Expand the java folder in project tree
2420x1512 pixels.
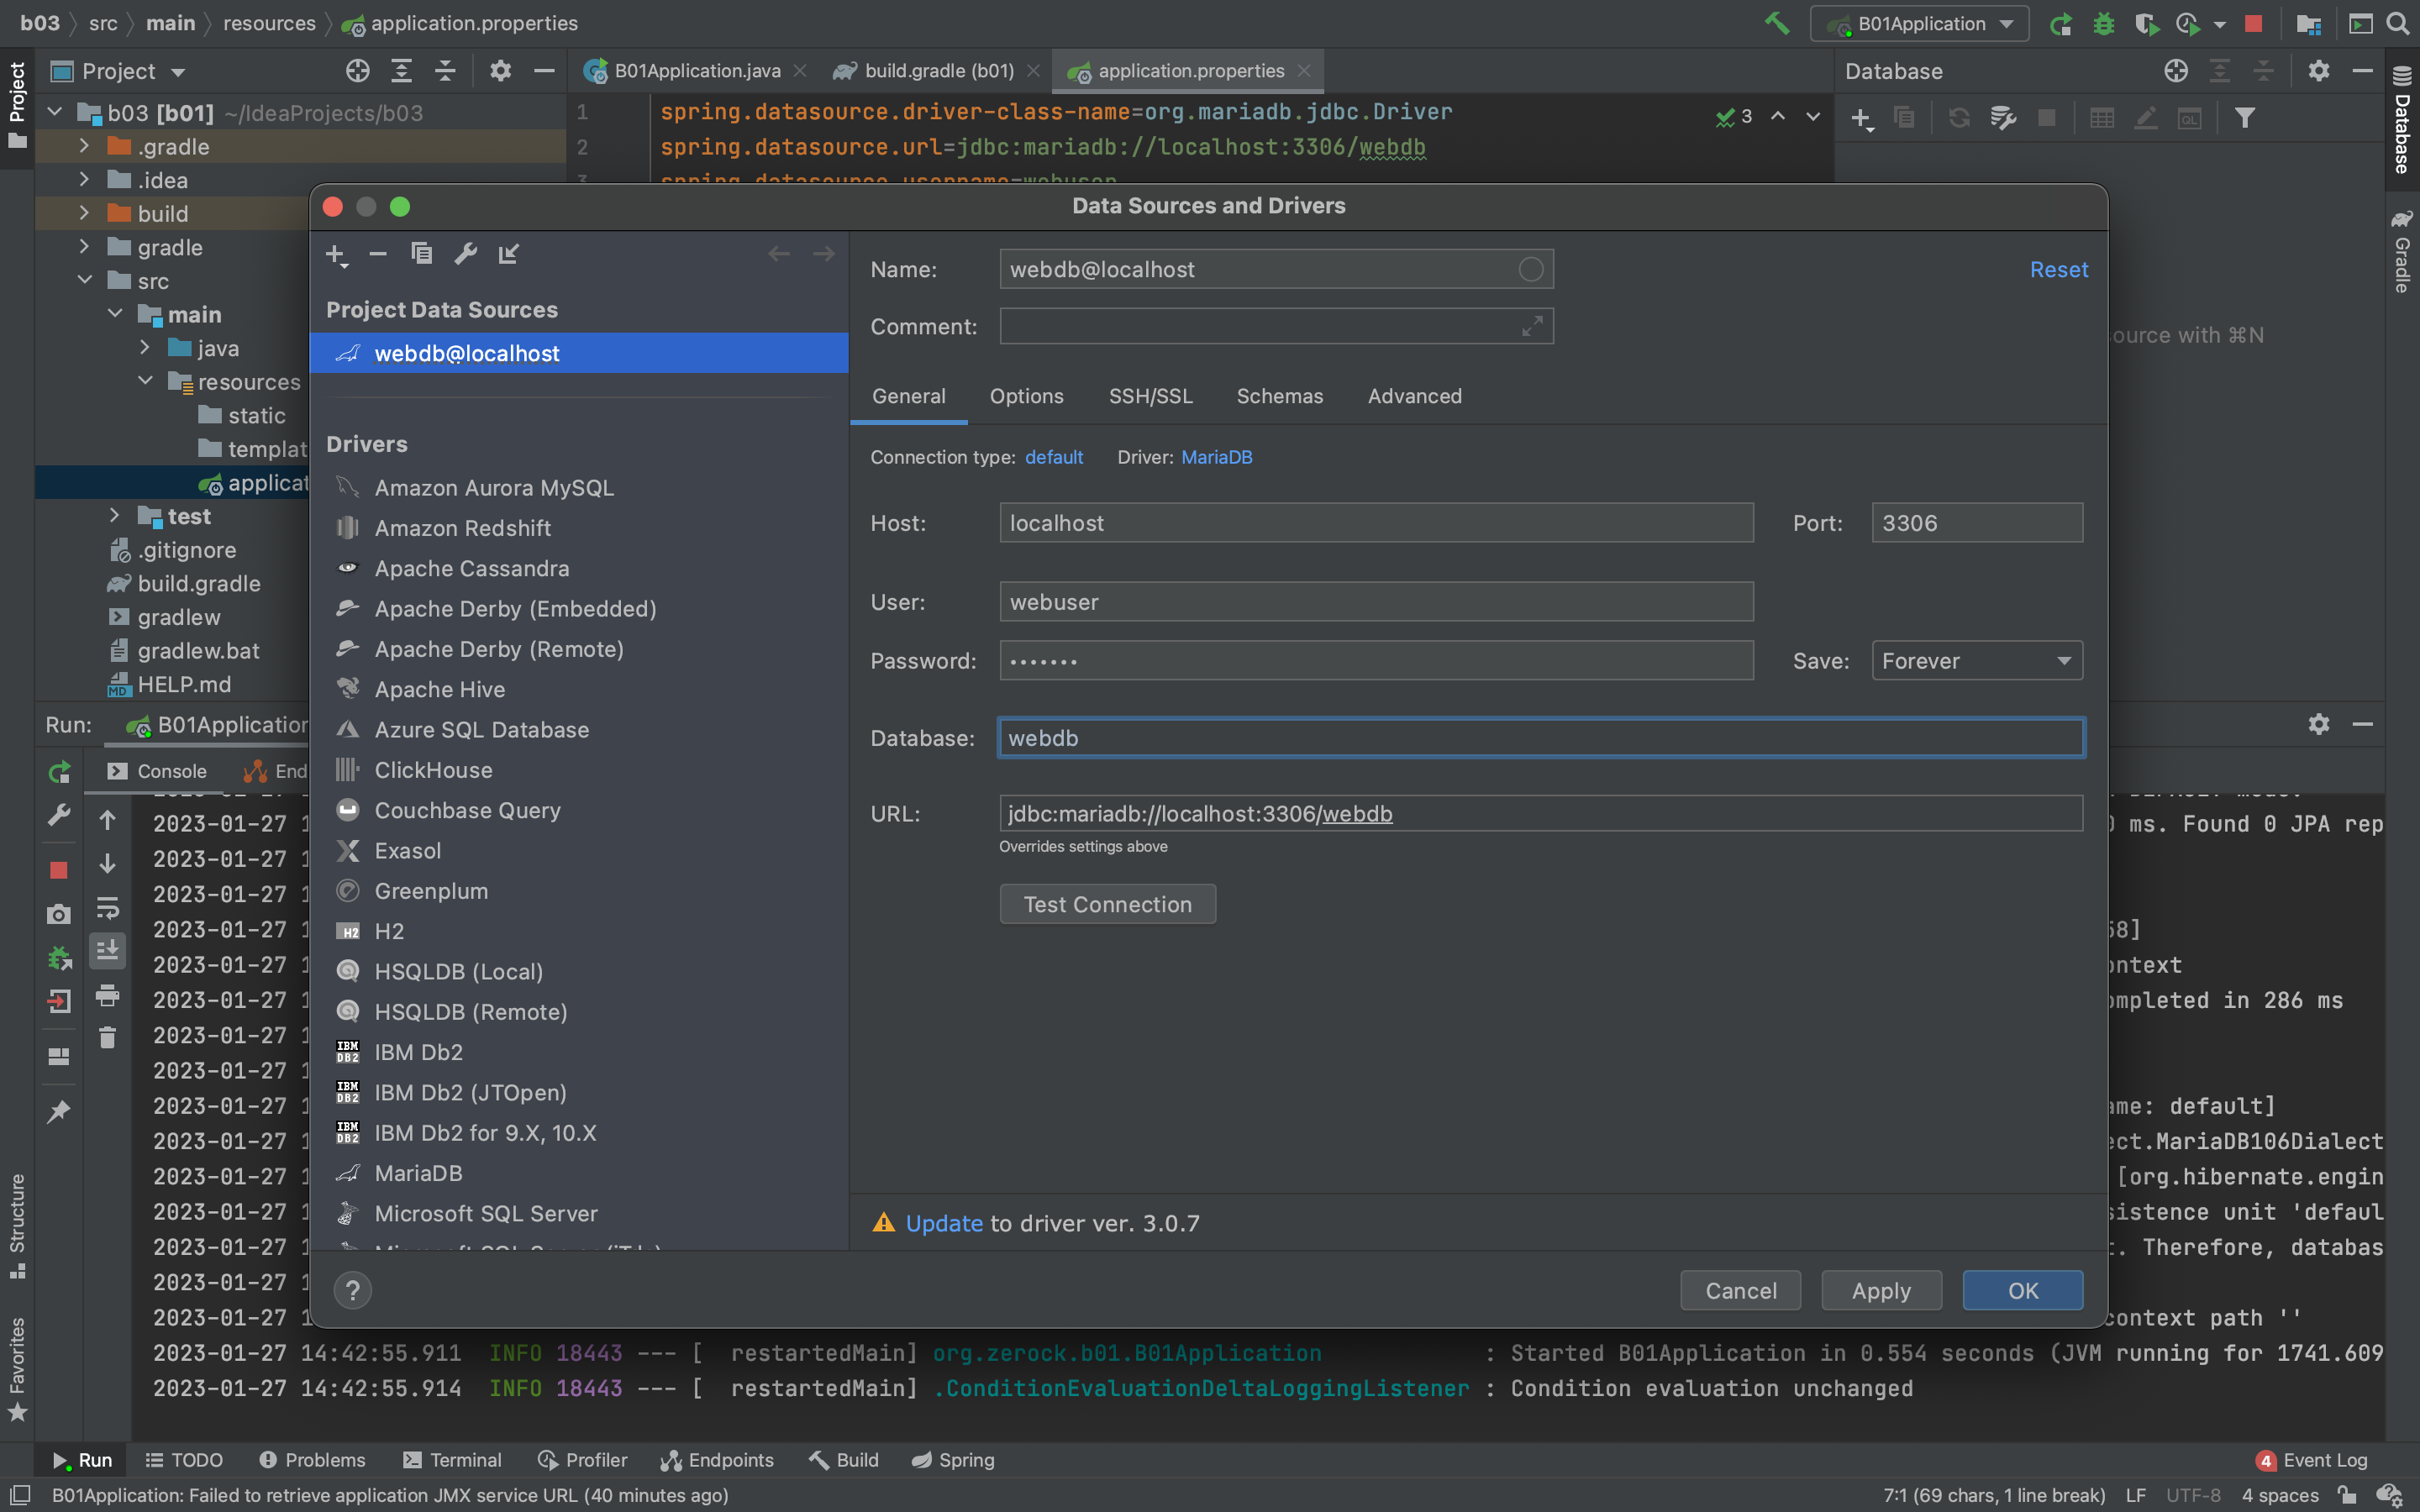pos(145,347)
